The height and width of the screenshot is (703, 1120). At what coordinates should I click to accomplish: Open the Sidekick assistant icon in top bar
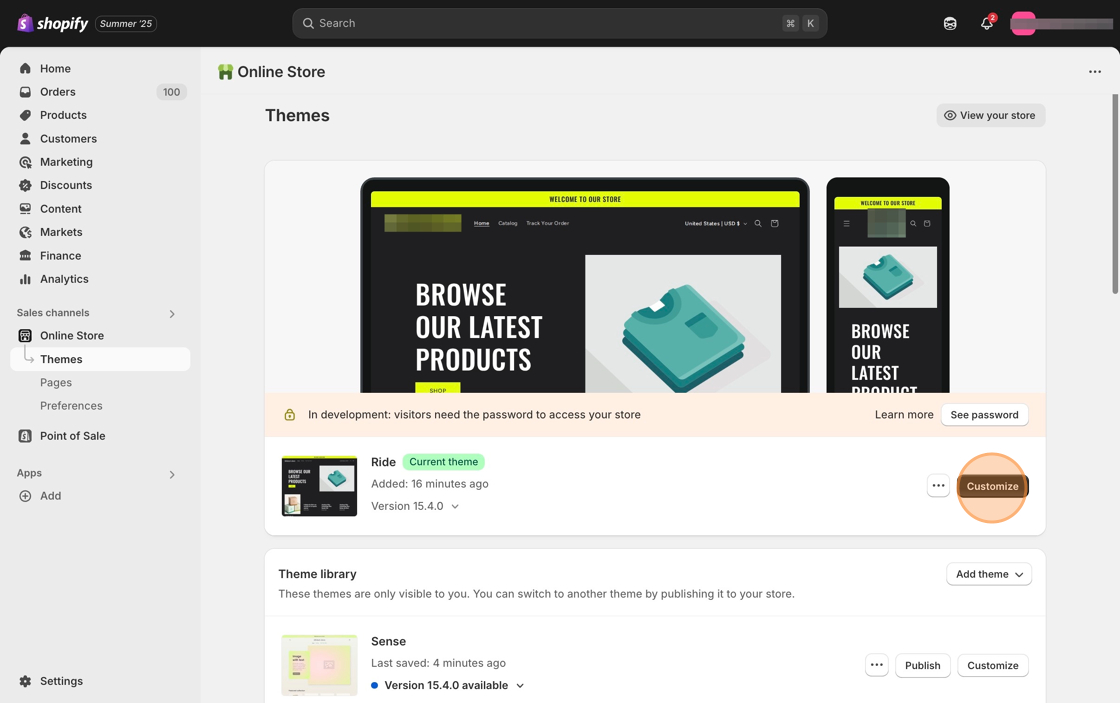pos(950,23)
